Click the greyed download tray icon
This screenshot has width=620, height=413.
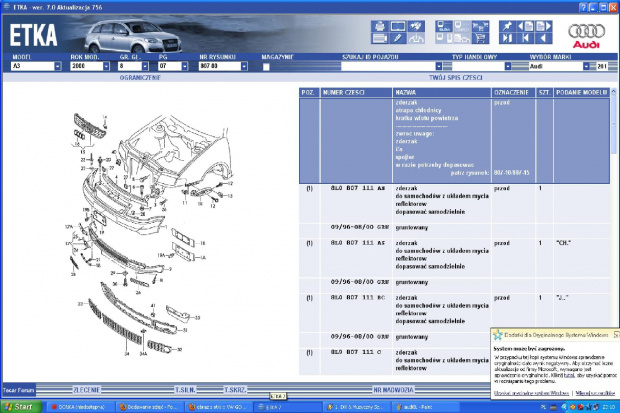click(416, 38)
